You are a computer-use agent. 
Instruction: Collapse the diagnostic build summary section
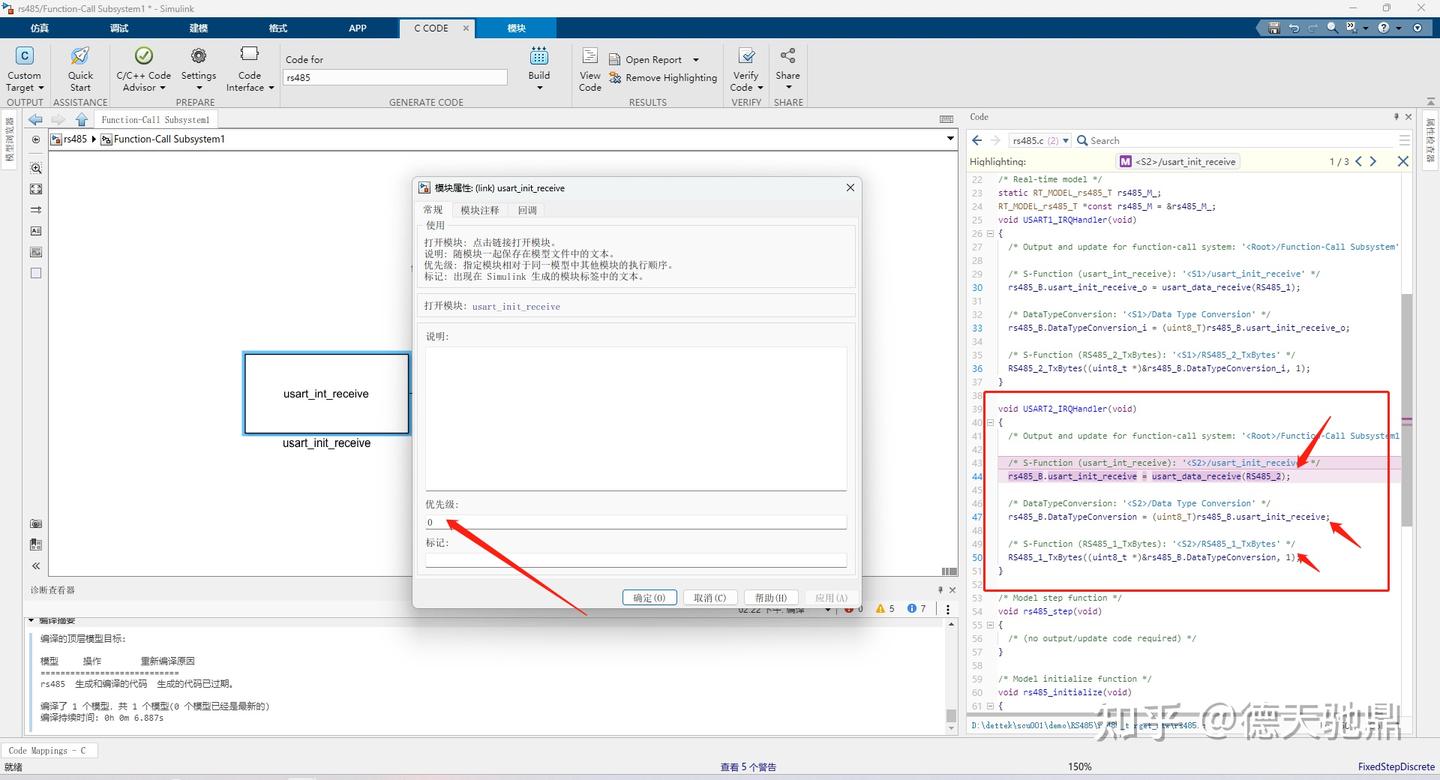(x=31, y=621)
